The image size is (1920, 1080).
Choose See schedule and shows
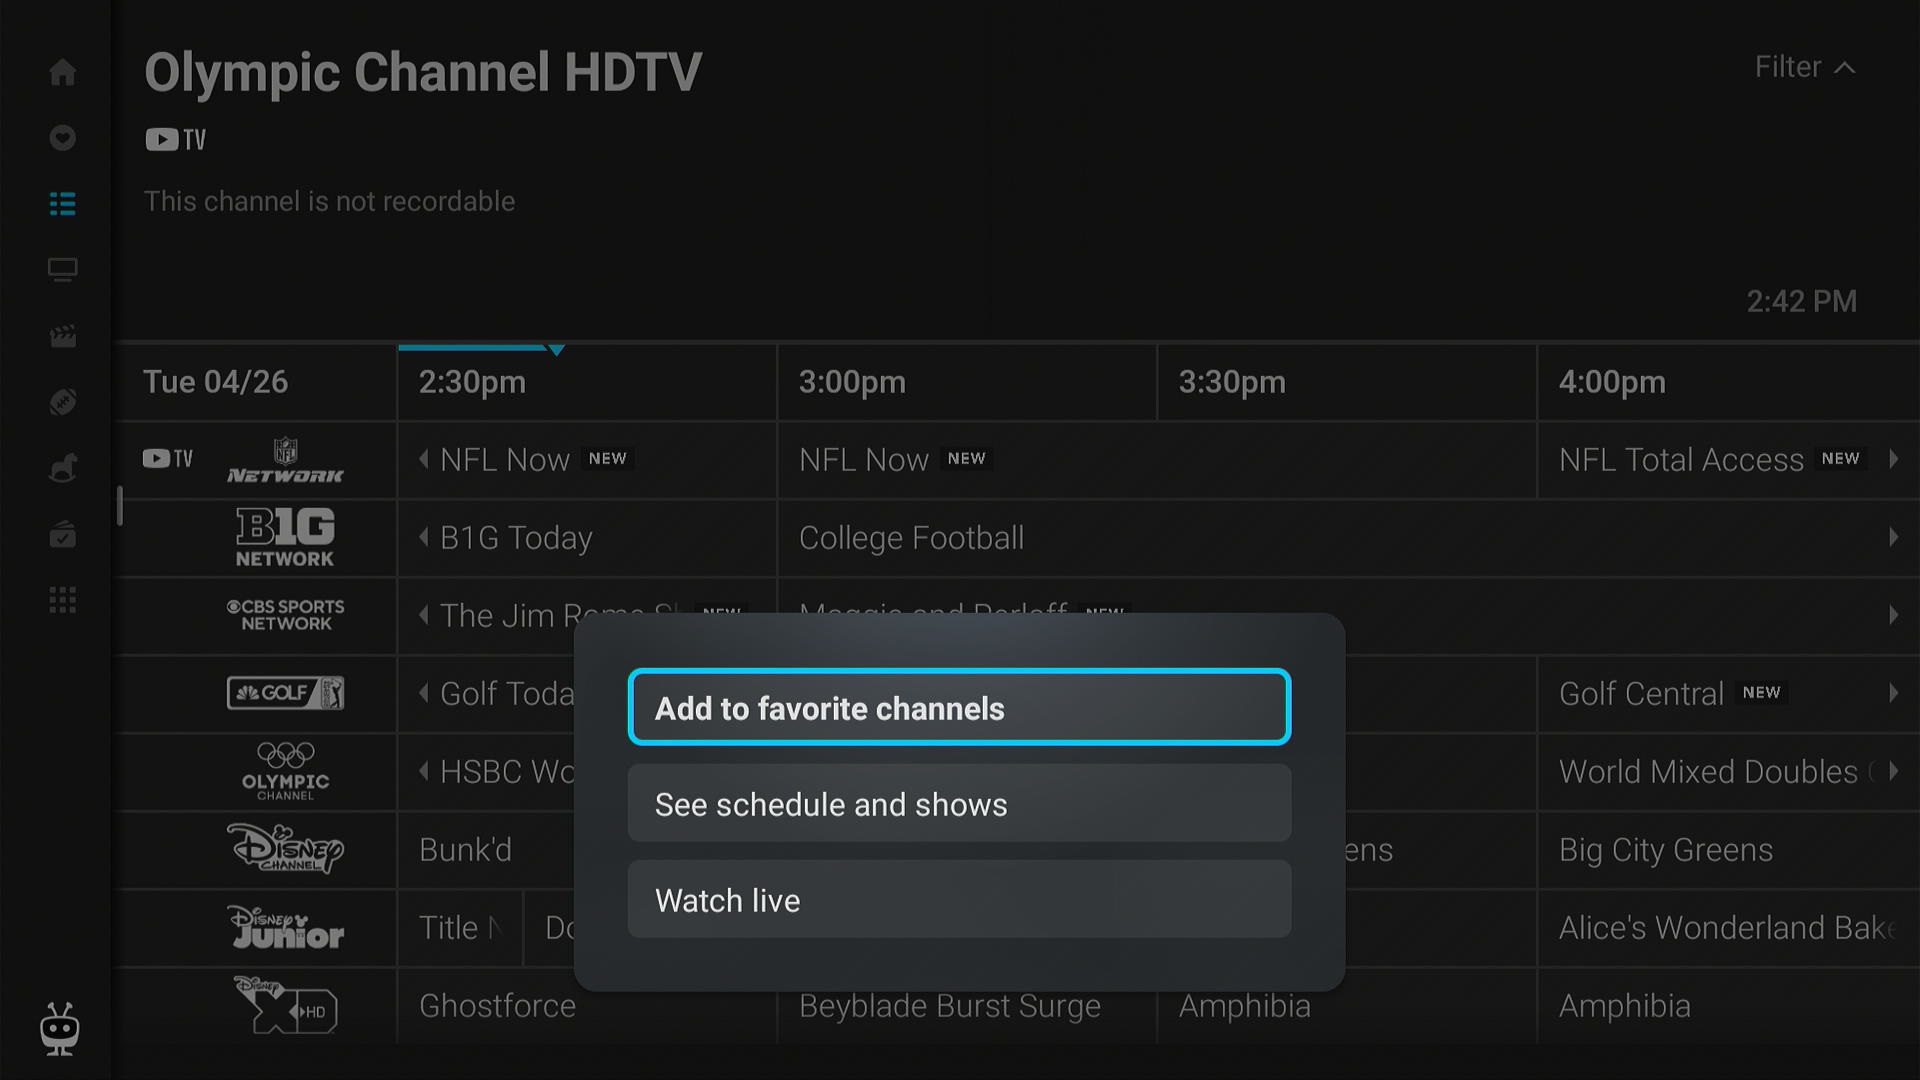pos(959,804)
